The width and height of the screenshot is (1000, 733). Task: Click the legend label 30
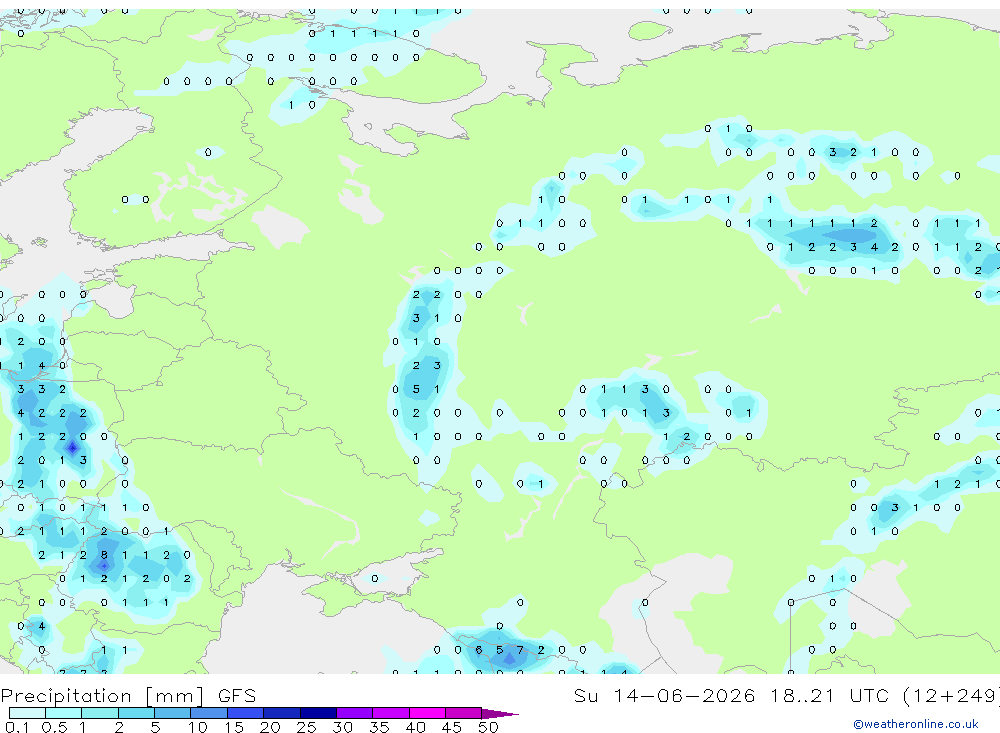(x=342, y=727)
